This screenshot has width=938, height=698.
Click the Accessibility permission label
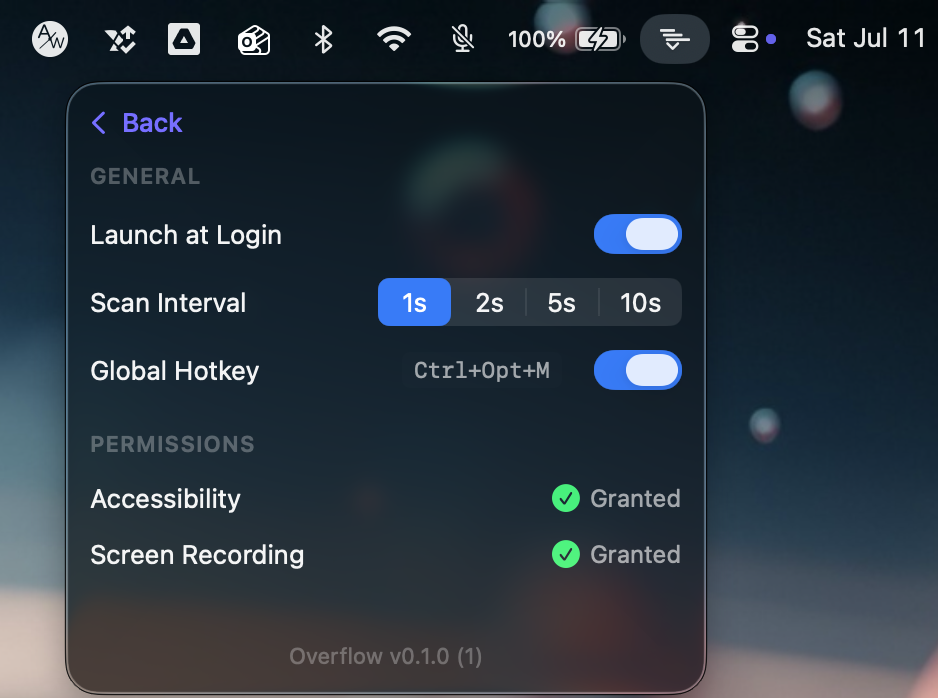click(165, 499)
